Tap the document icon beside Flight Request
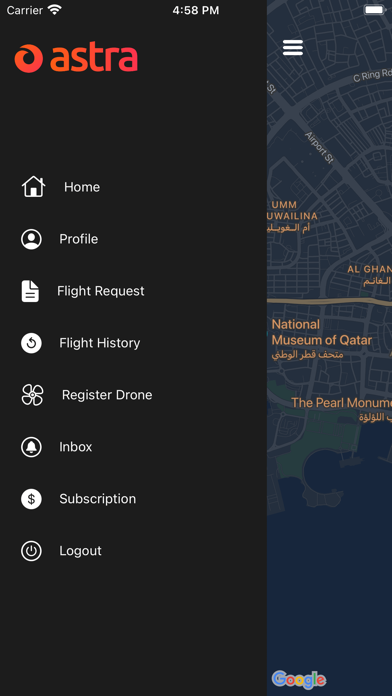The width and height of the screenshot is (392, 696). tap(30, 291)
